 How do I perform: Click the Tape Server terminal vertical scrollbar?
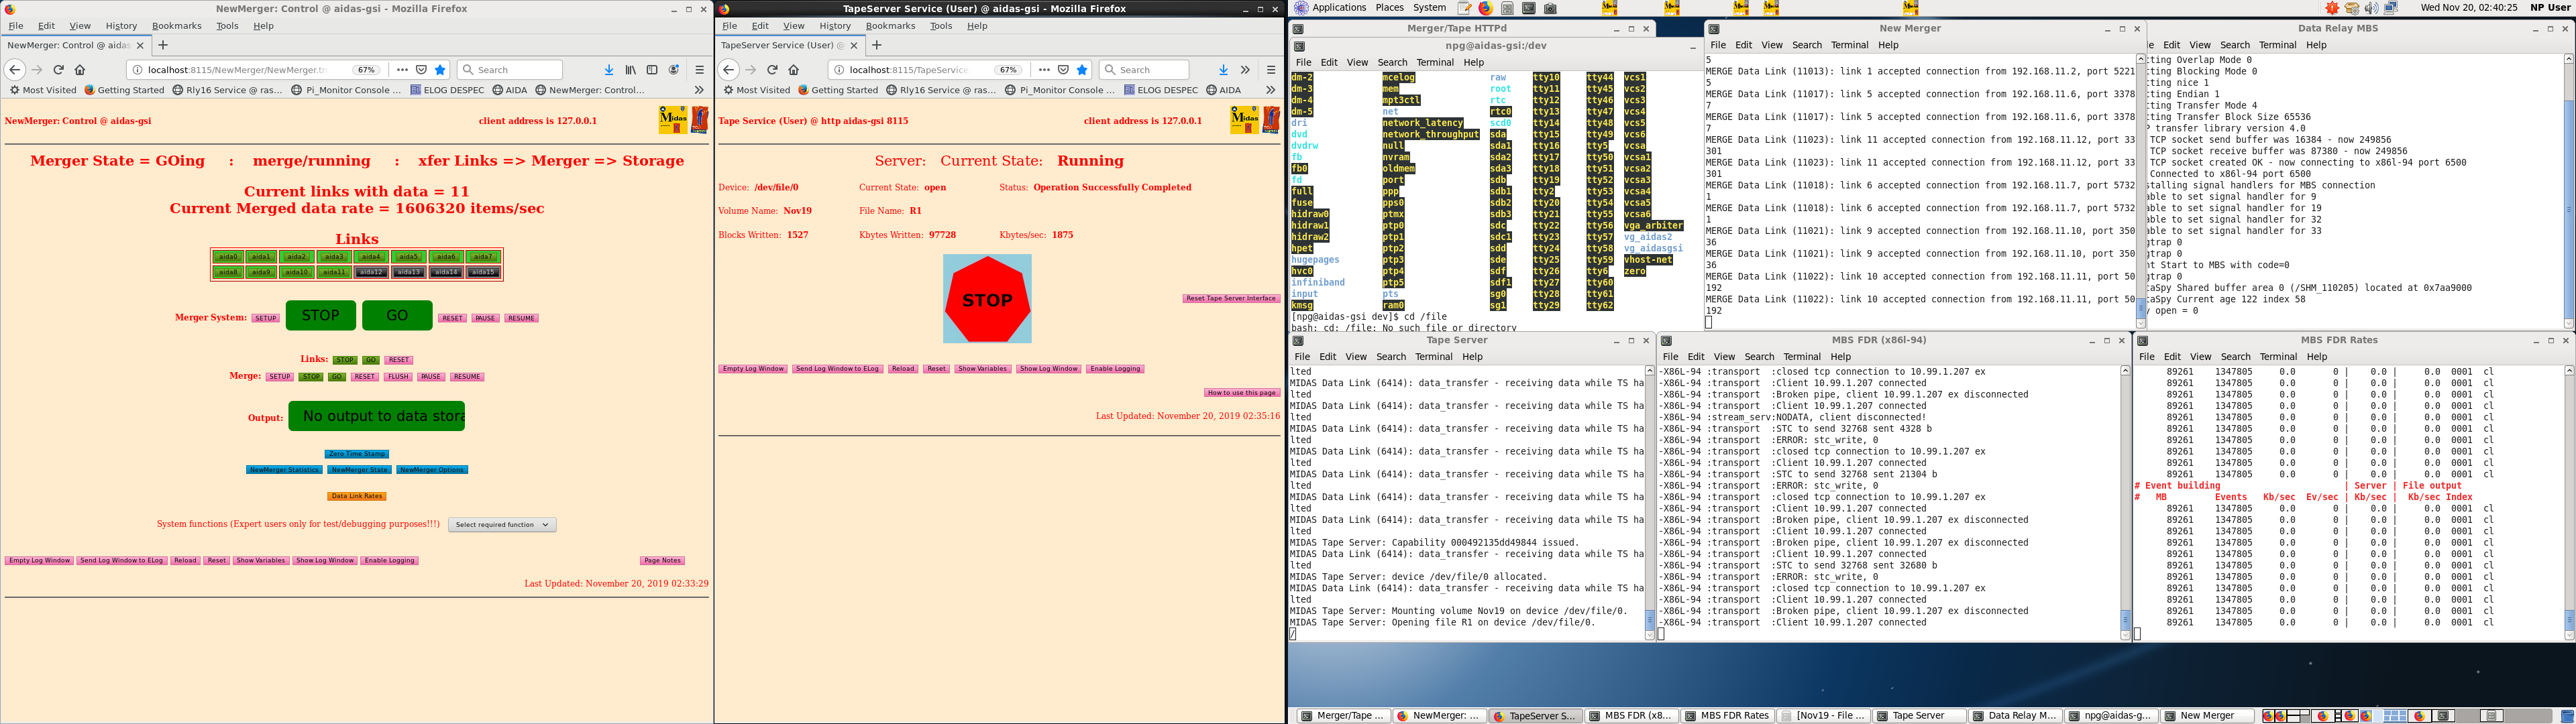click(1650, 500)
